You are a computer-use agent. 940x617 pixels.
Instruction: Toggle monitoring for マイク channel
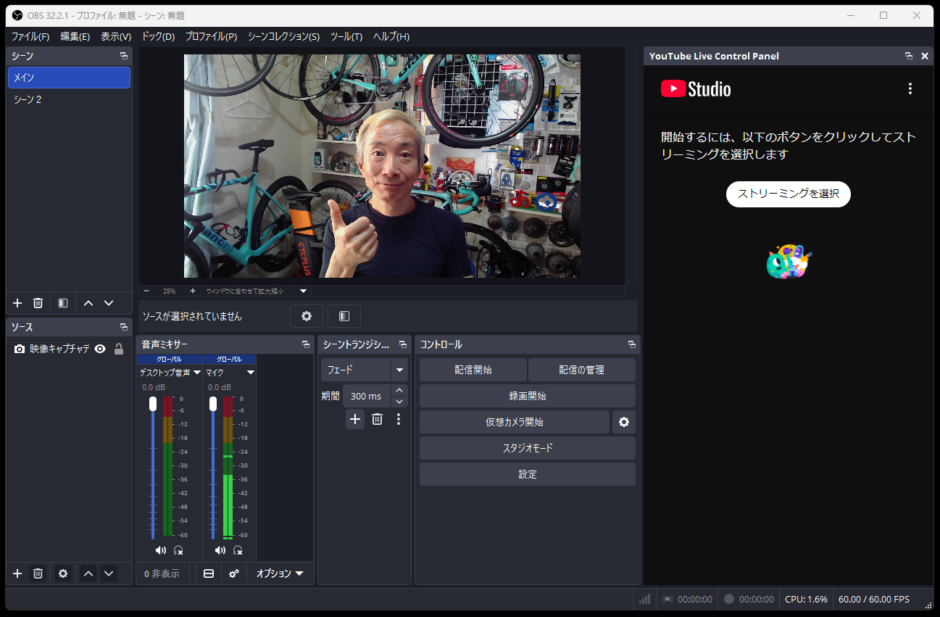tap(238, 550)
